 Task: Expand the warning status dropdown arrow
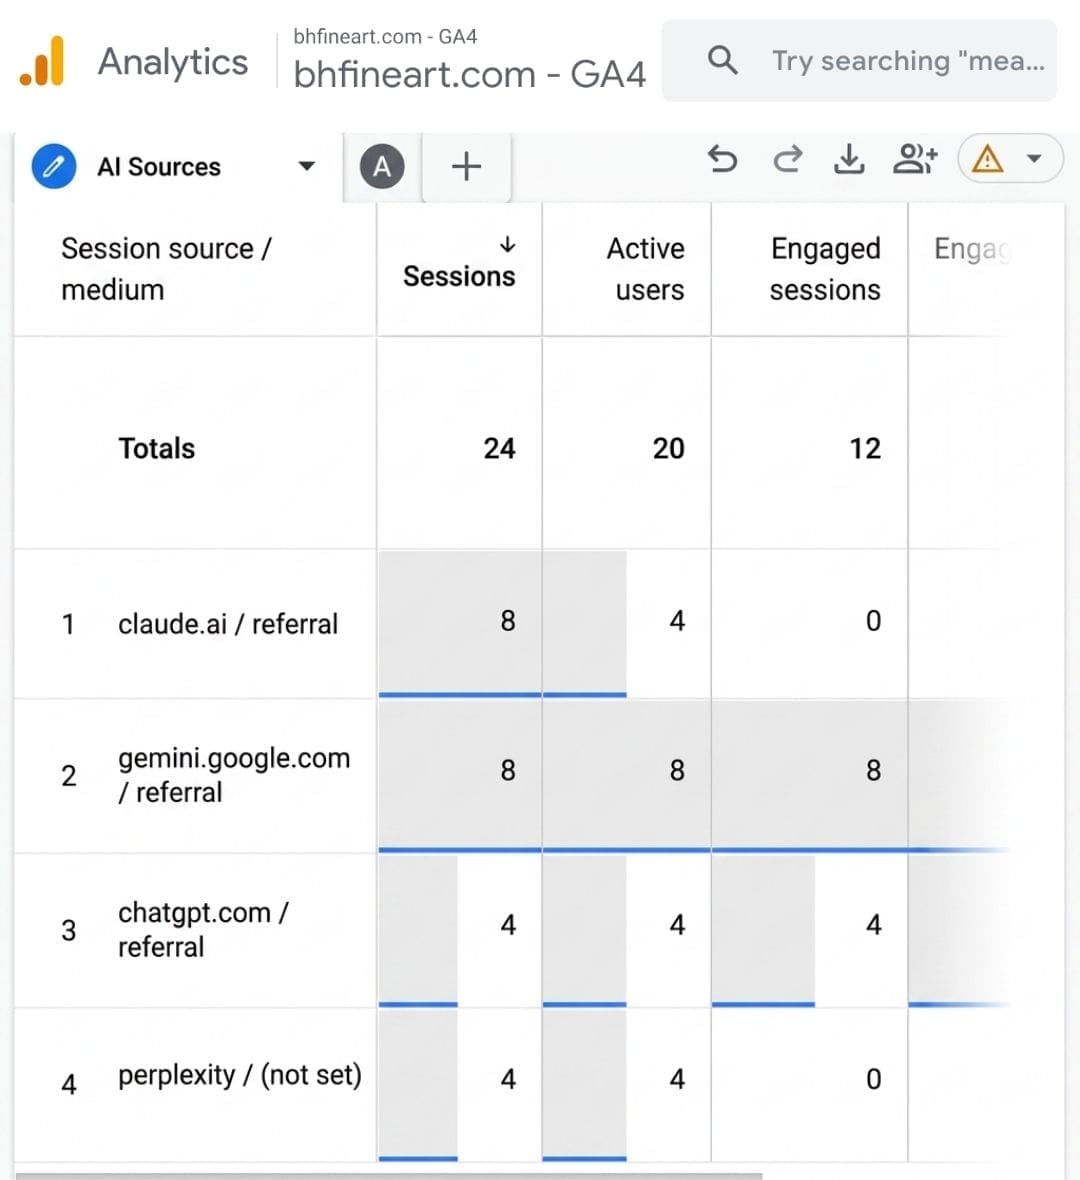tap(1035, 159)
